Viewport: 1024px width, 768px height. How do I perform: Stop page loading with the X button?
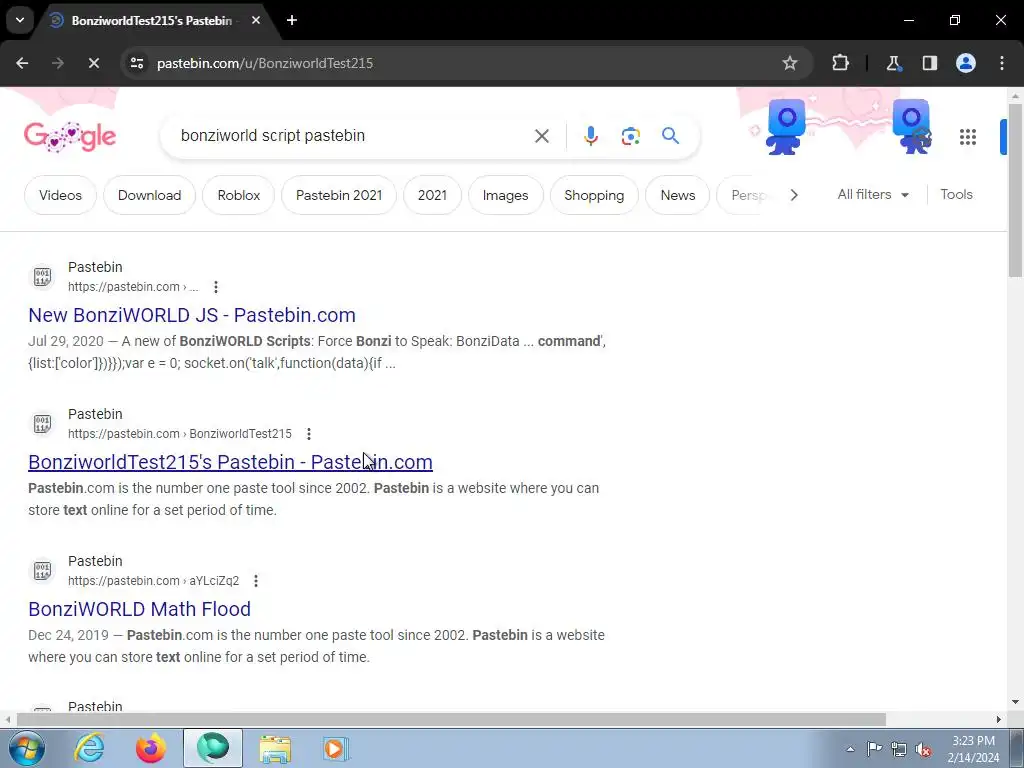tap(93, 63)
